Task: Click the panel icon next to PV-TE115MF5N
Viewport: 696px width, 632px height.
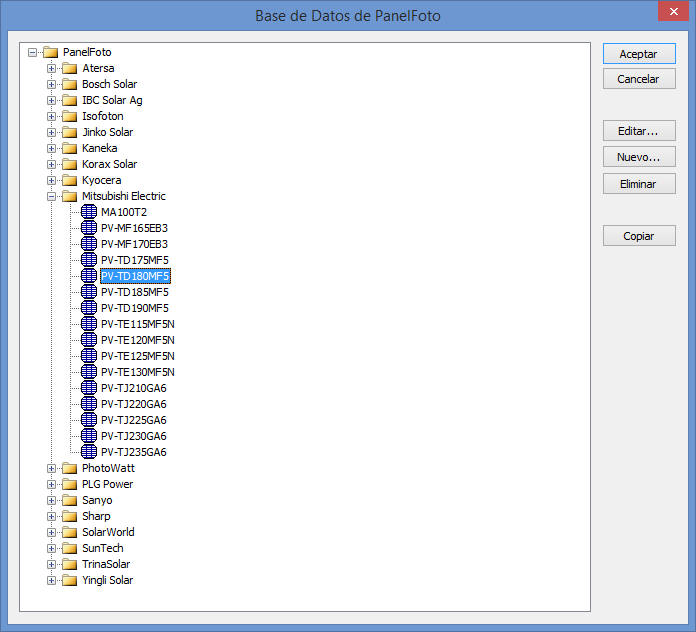Action: tap(89, 324)
